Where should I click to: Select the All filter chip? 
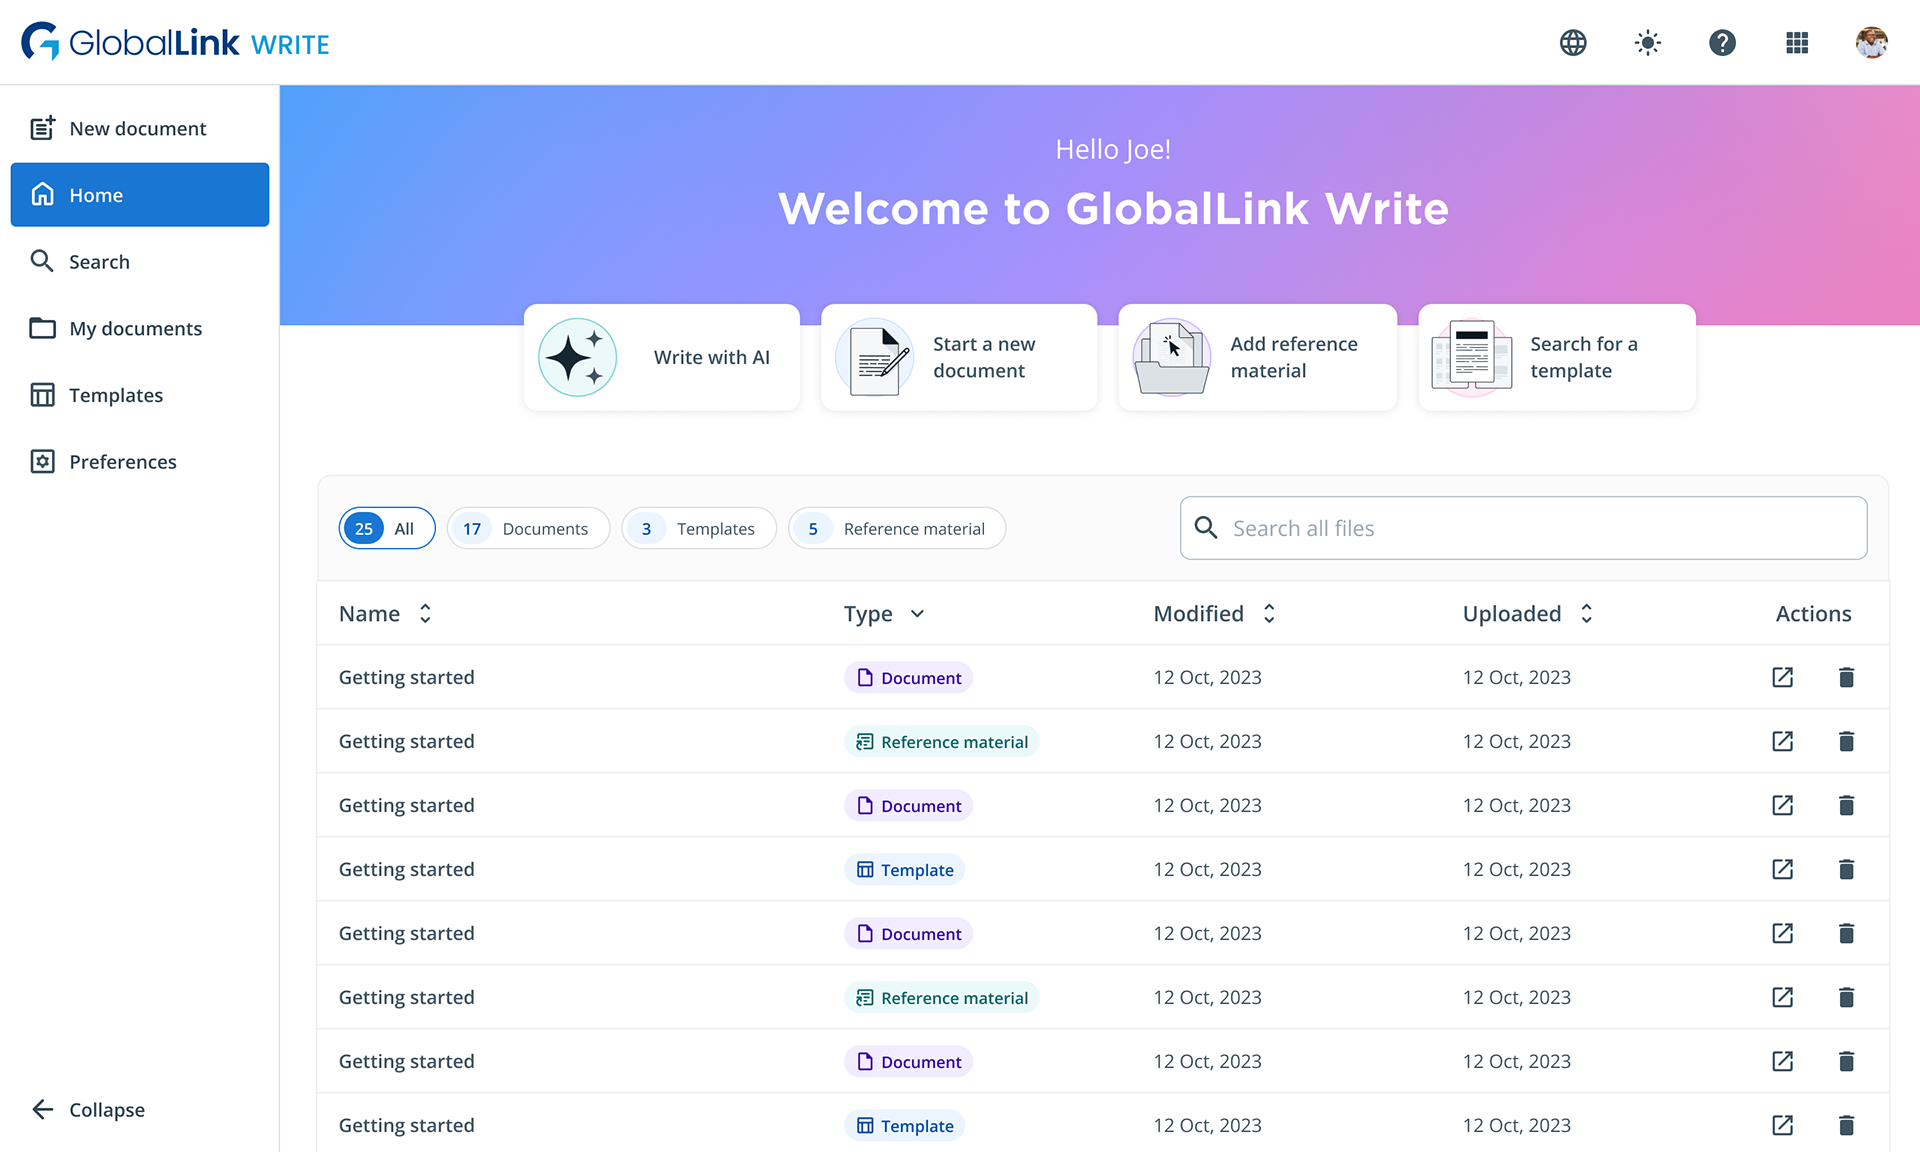(x=386, y=528)
